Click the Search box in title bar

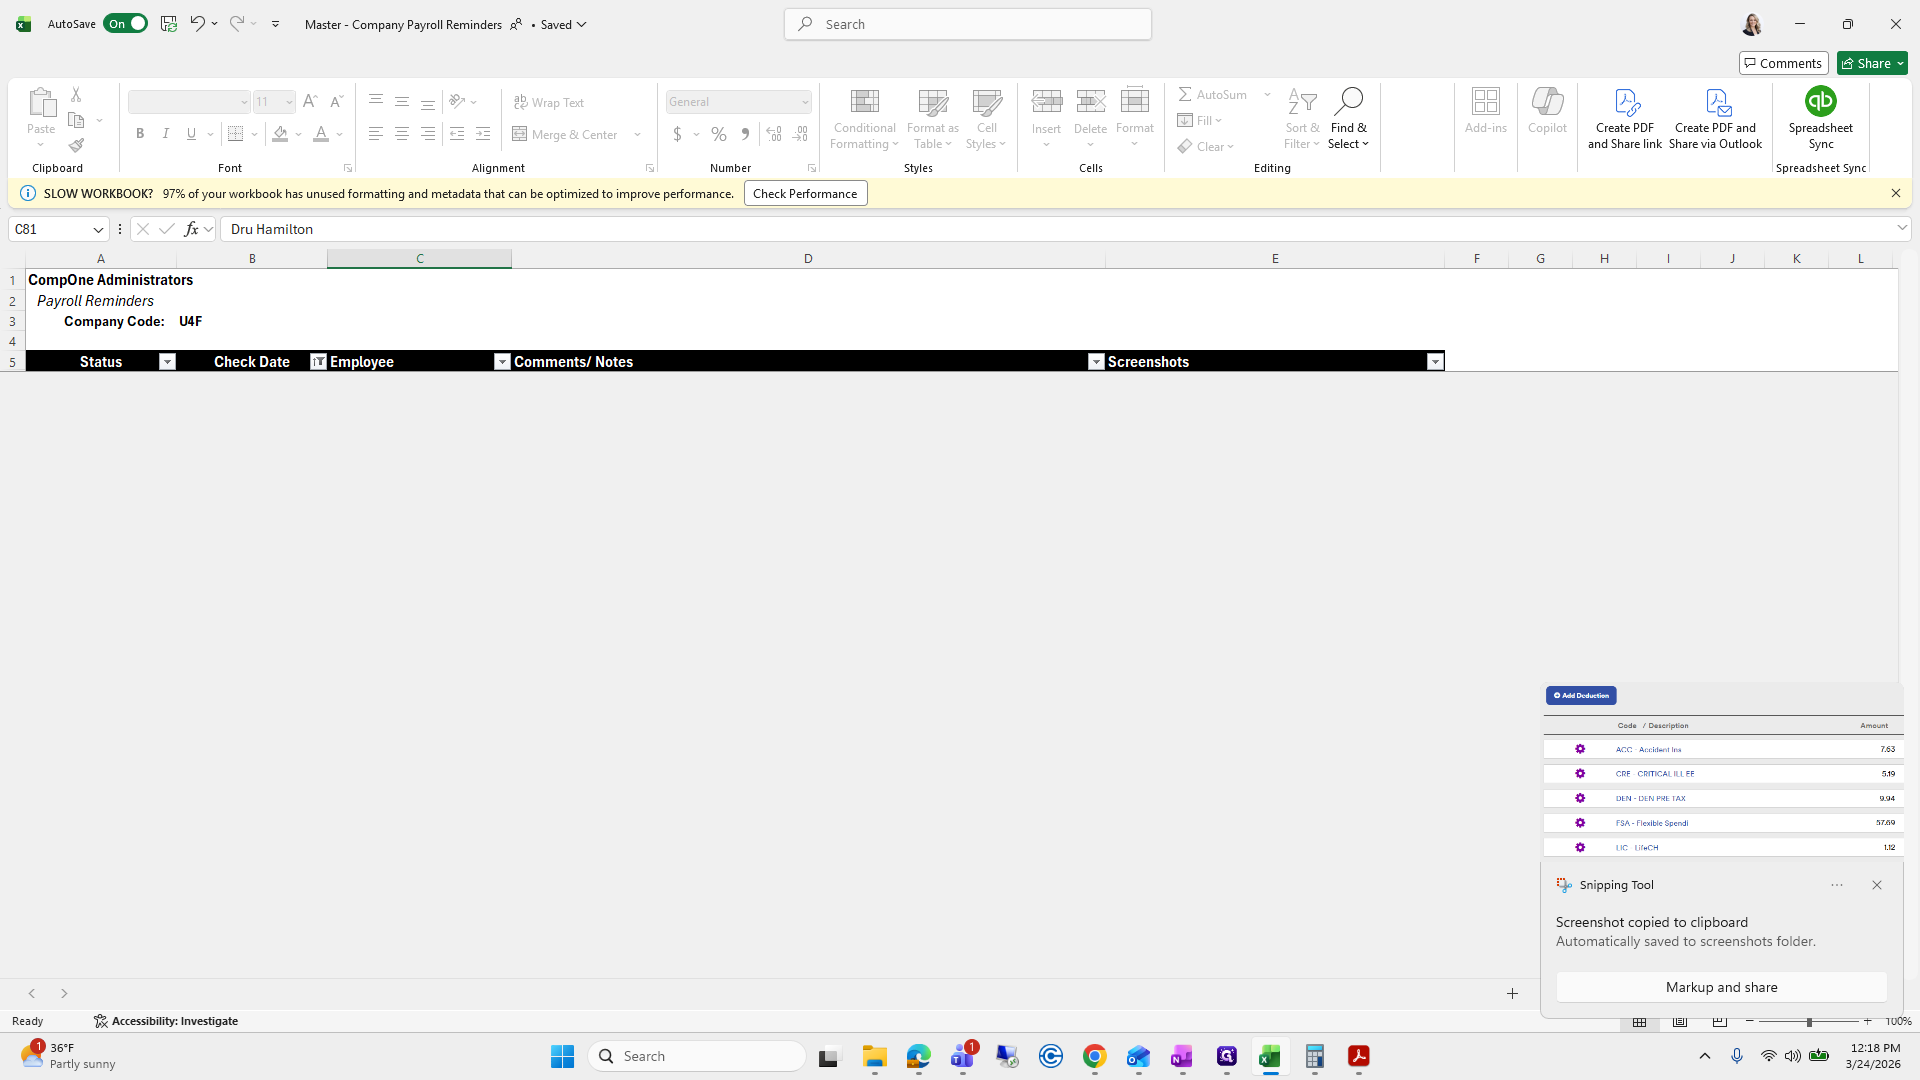tap(967, 24)
